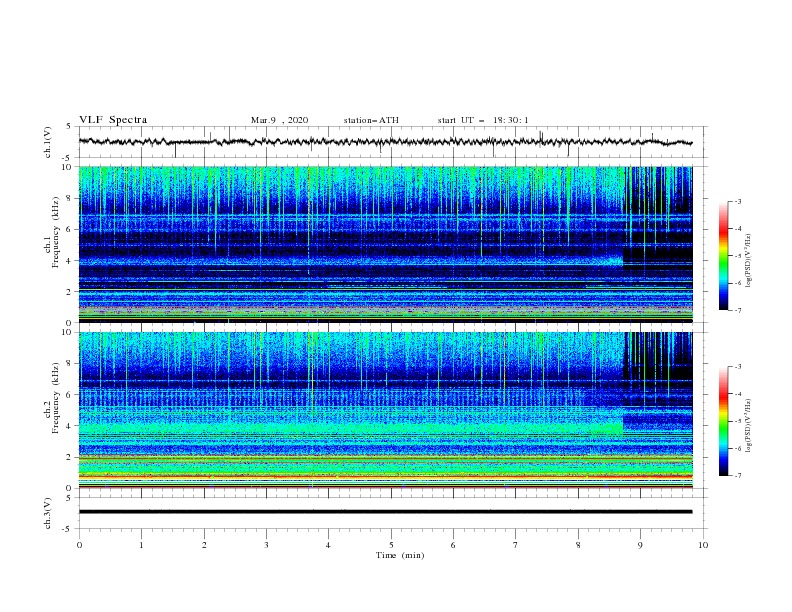Click time axis tick label "1"

point(141,545)
